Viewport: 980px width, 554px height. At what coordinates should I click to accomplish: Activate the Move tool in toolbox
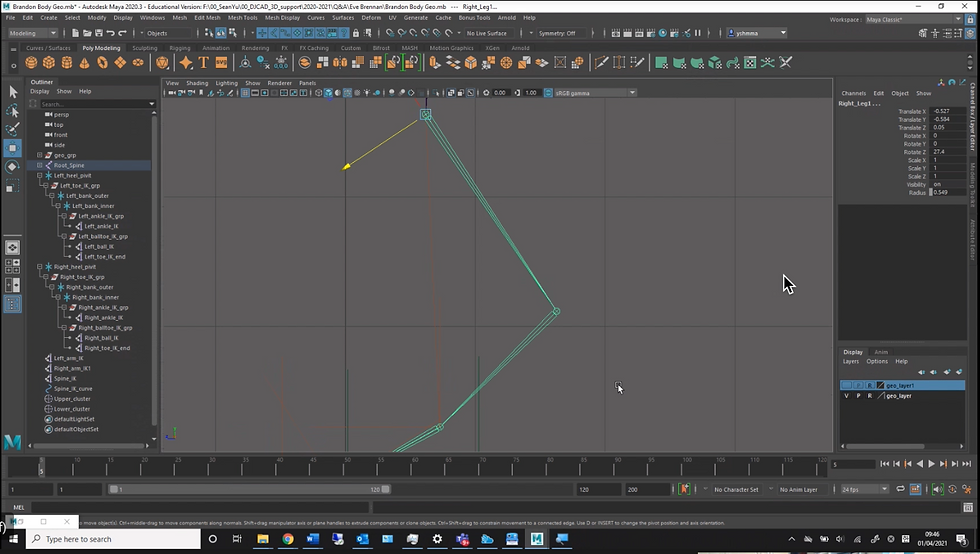point(12,148)
